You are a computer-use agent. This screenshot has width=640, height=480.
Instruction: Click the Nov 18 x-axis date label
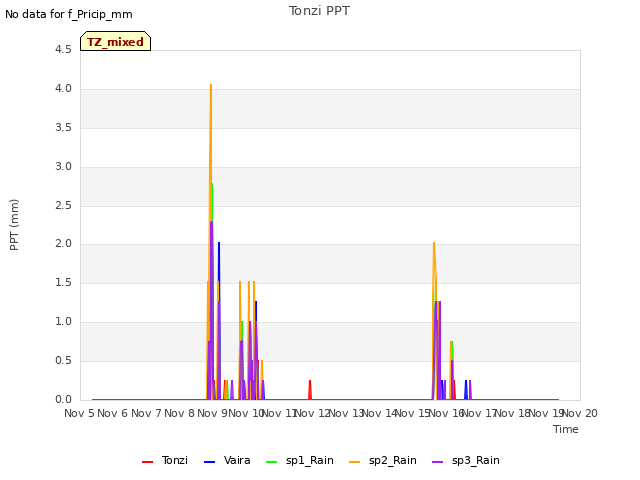click(x=513, y=413)
